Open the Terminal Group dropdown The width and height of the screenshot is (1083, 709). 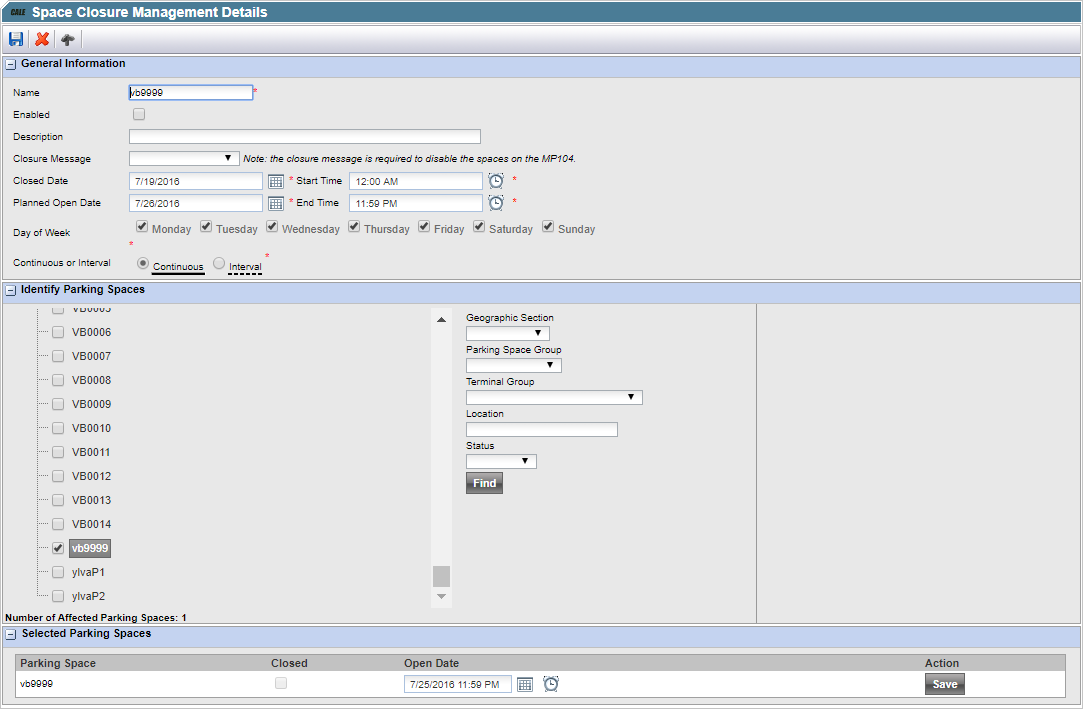point(554,398)
